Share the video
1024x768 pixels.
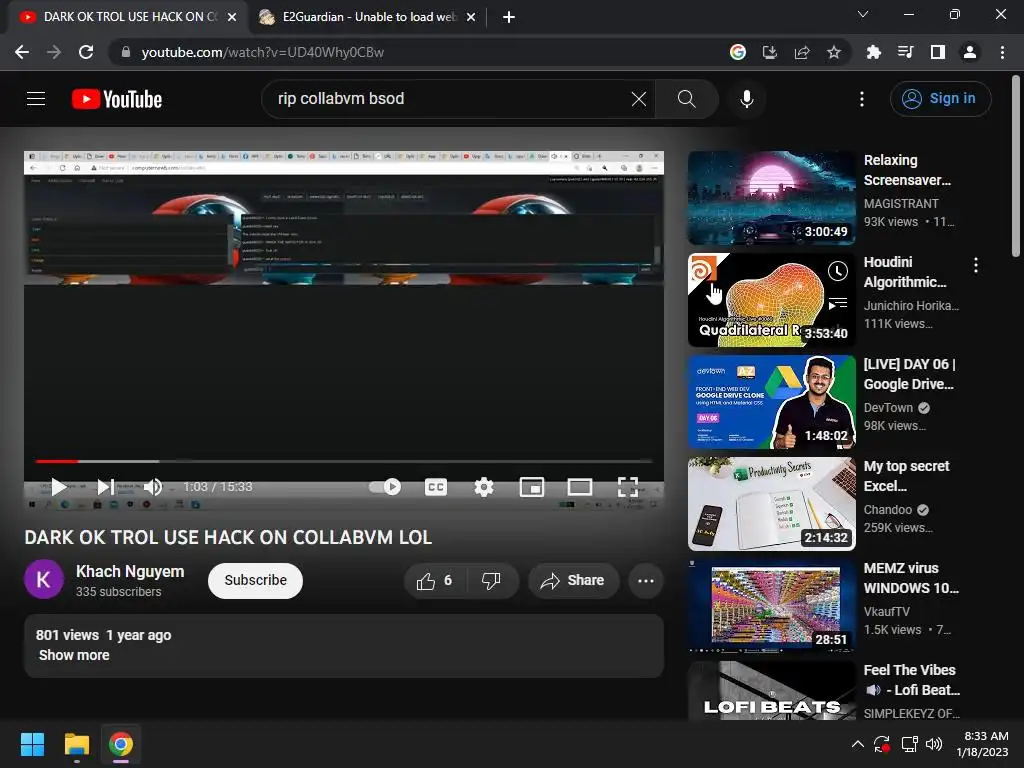pyautogui.click(x=573, y=581)
